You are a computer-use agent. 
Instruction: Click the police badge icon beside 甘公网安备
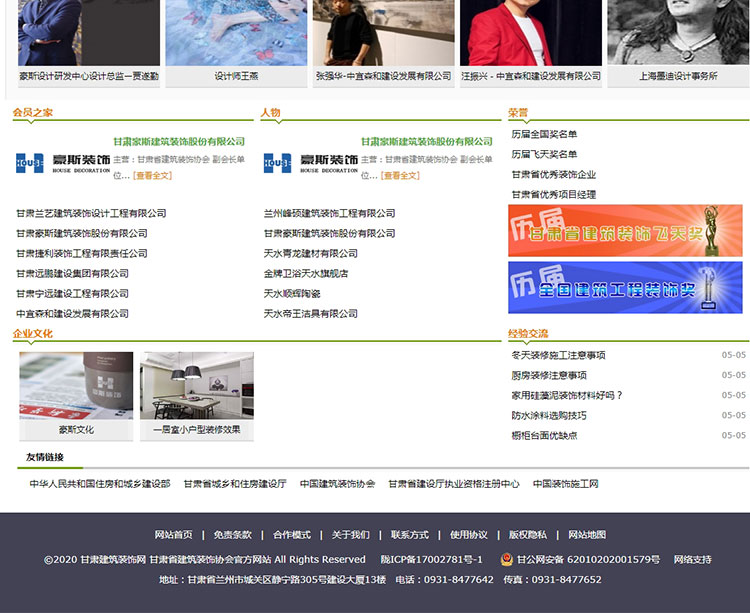tap(507, 559)
